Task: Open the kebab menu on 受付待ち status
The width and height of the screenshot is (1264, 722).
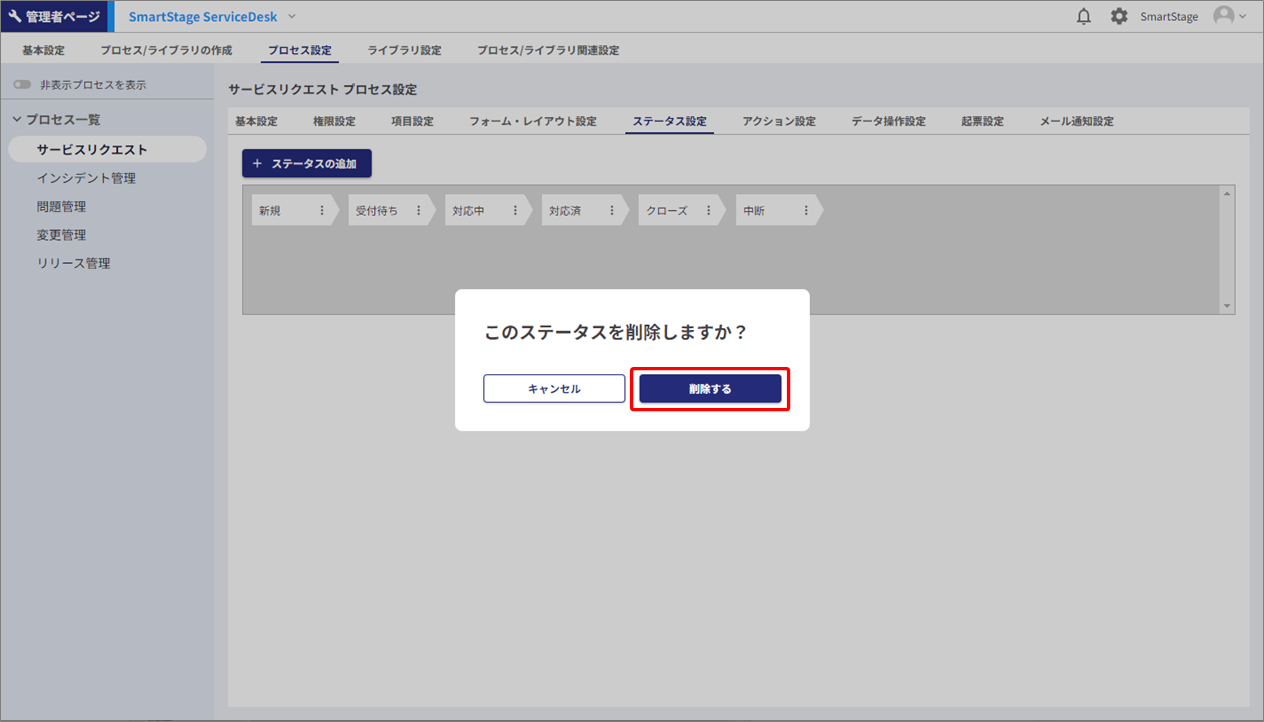Action: (x=418, y=211)
